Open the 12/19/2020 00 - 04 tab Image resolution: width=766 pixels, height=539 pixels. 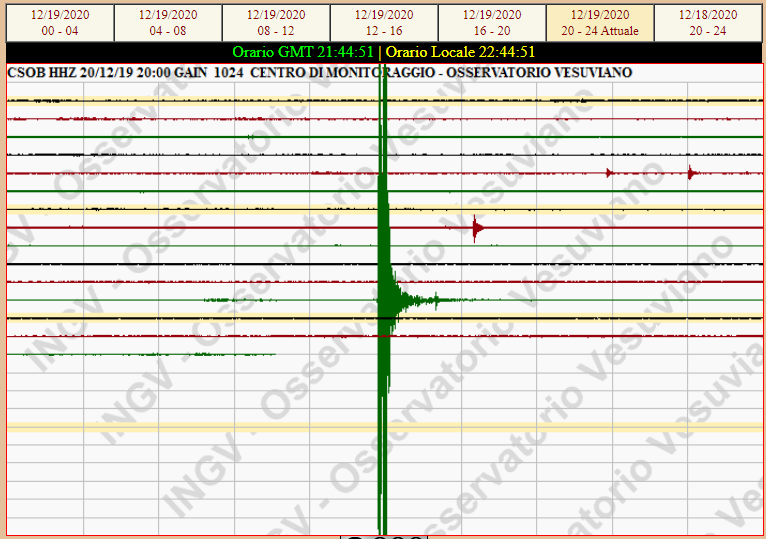coord(60,23)
